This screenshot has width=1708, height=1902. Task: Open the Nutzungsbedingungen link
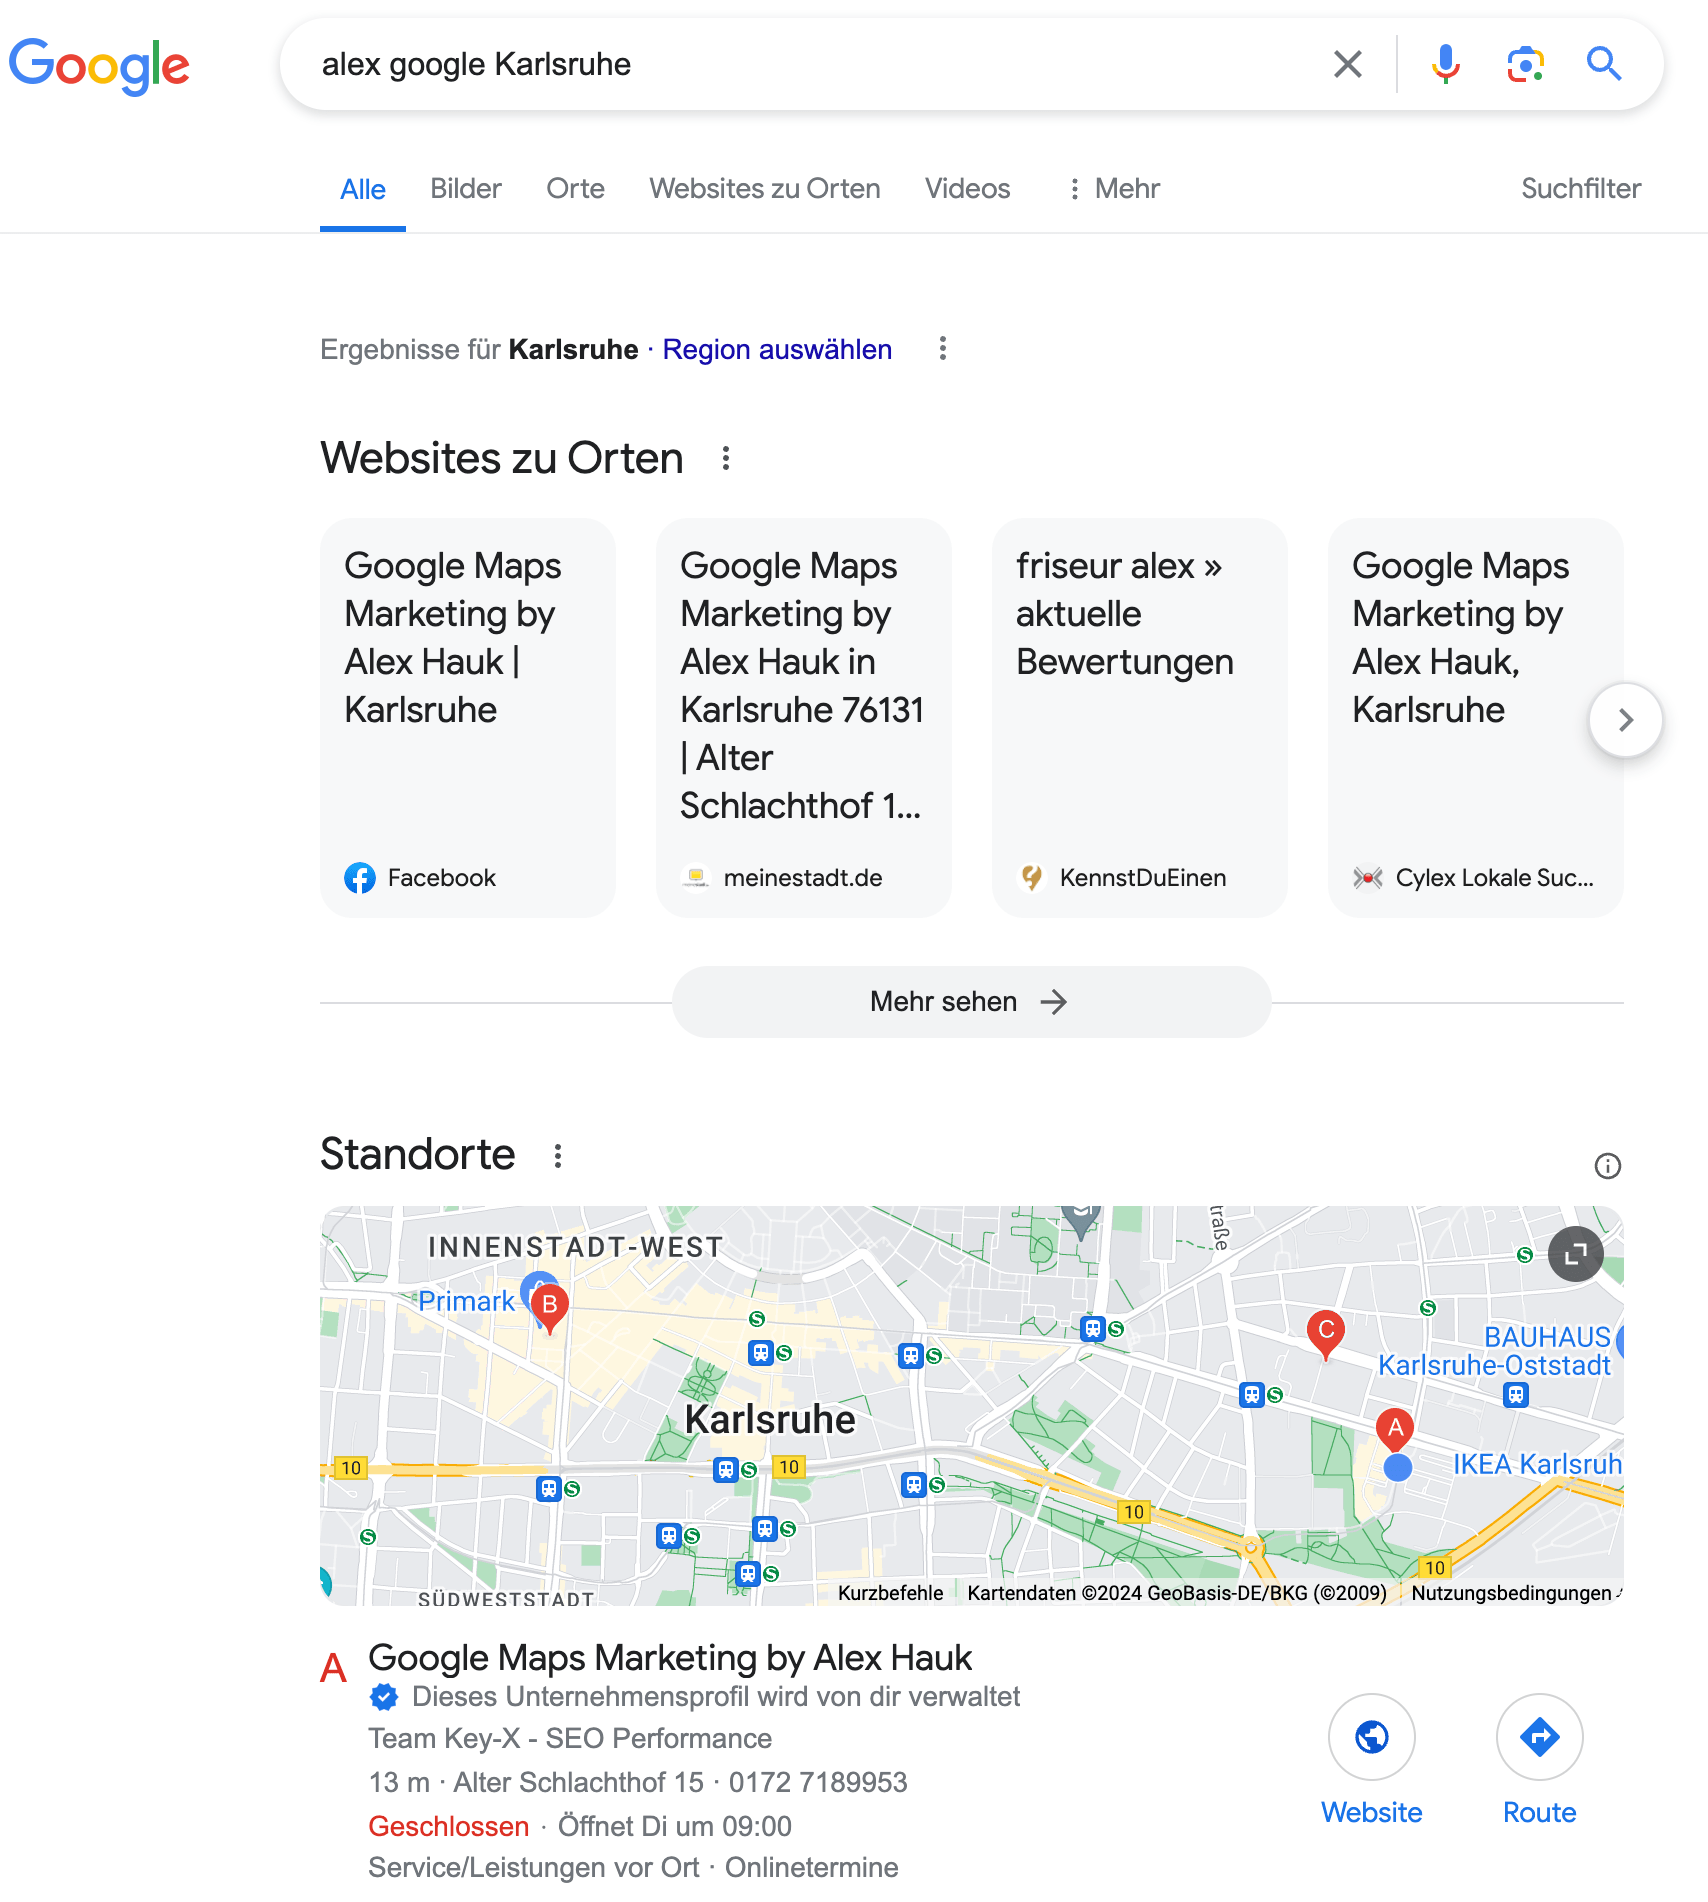(x=1512, y=1593)
